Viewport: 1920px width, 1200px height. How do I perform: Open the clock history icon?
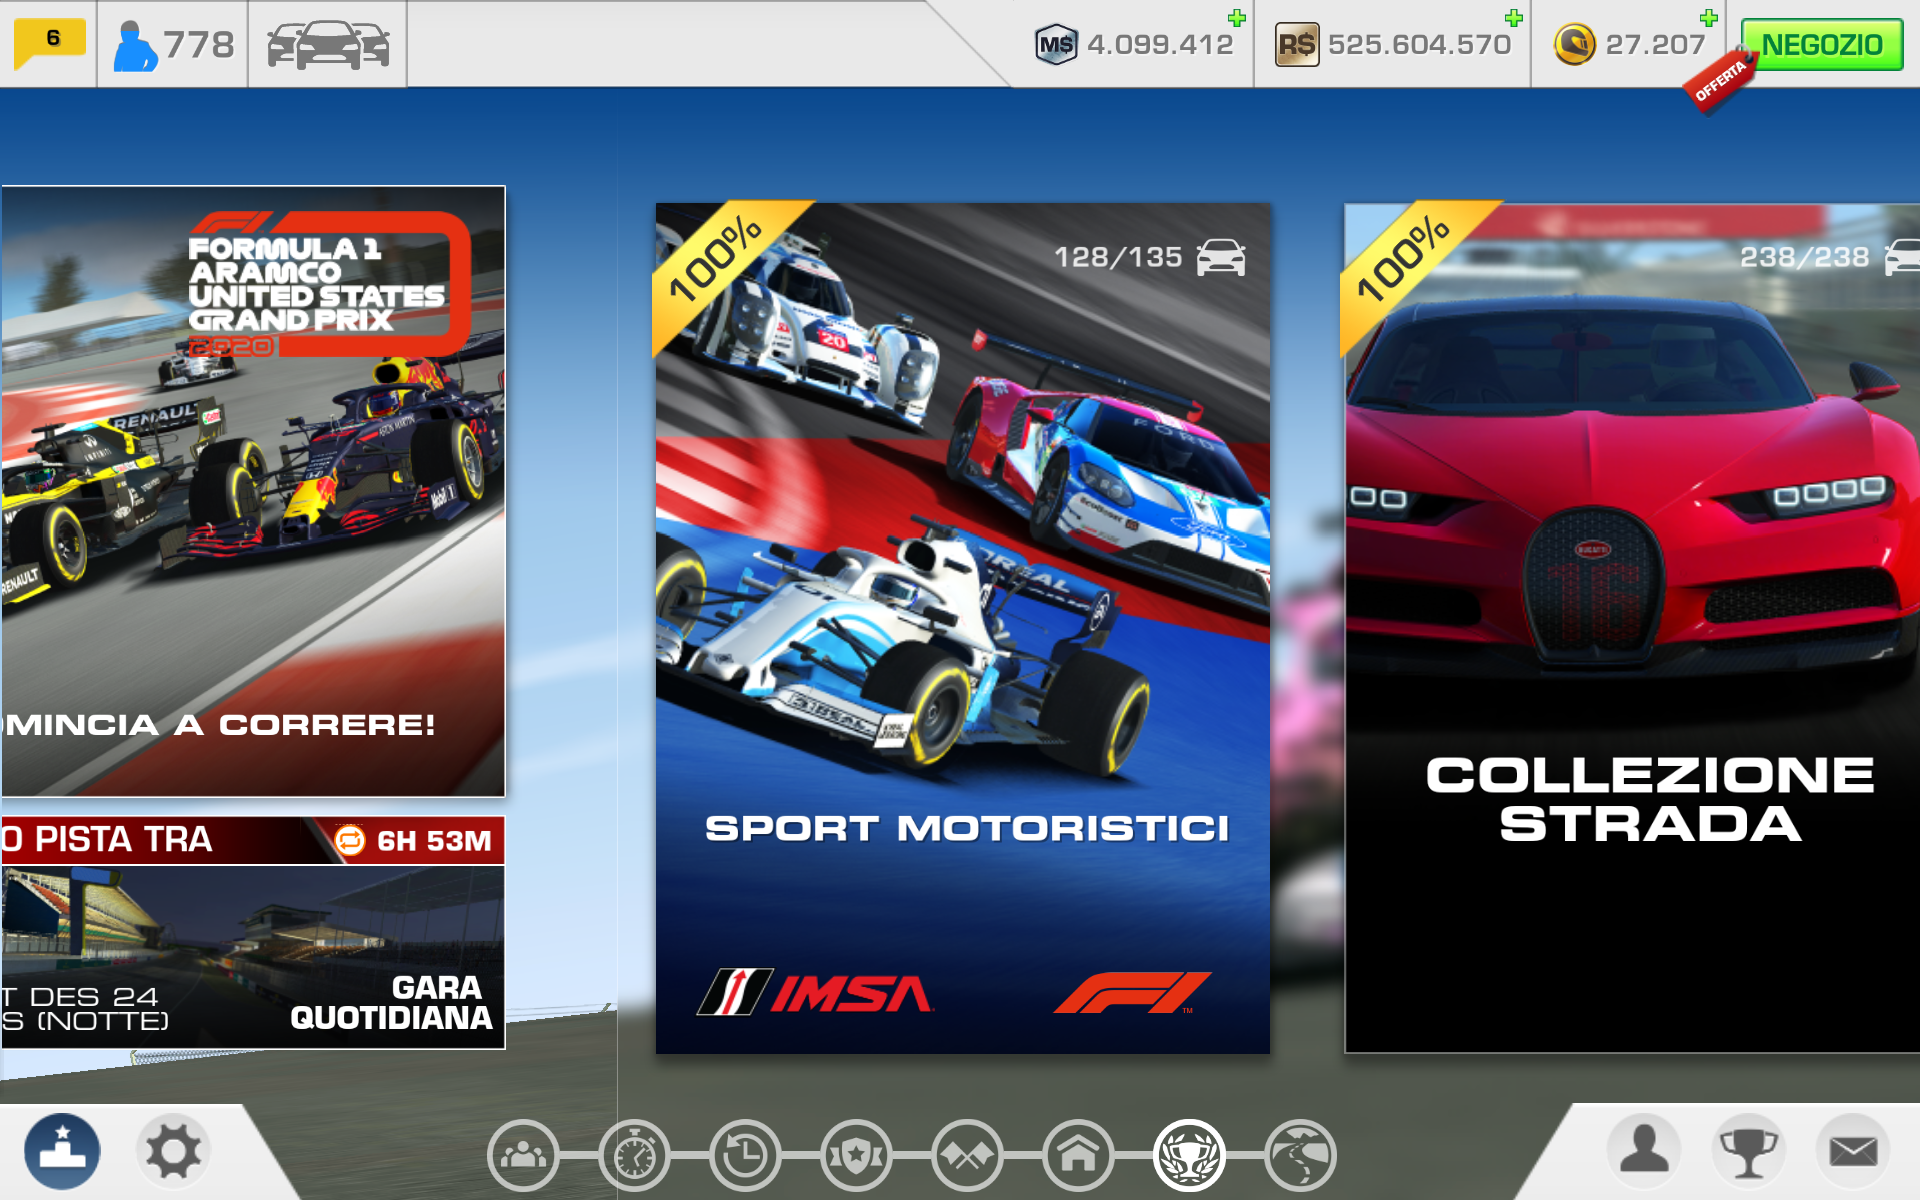click(745, 1156)
